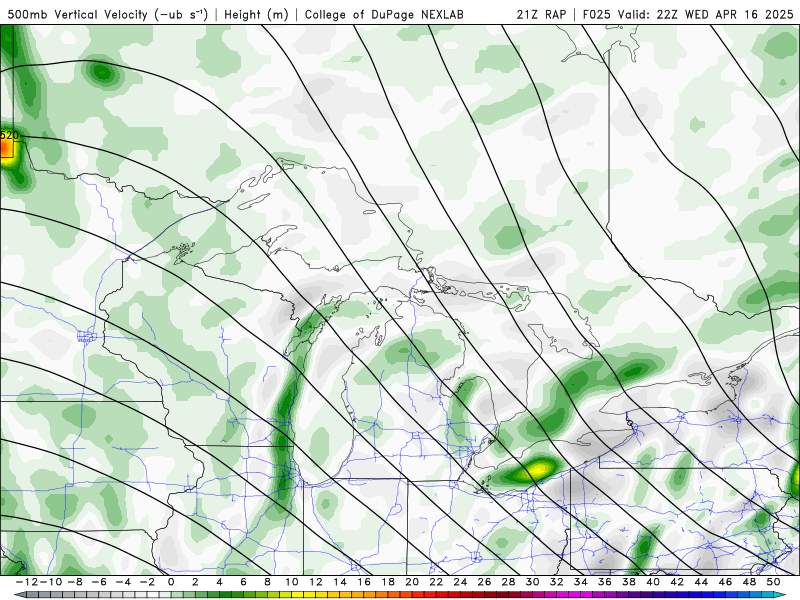
Task: Click the color bar label "-8"
Action: (75, 582)
